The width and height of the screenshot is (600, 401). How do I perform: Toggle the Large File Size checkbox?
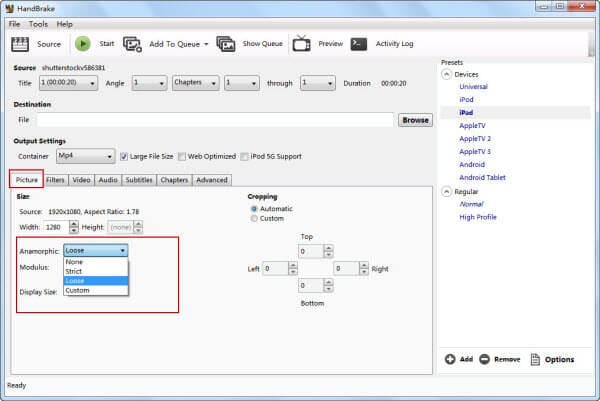click(124, 156)
